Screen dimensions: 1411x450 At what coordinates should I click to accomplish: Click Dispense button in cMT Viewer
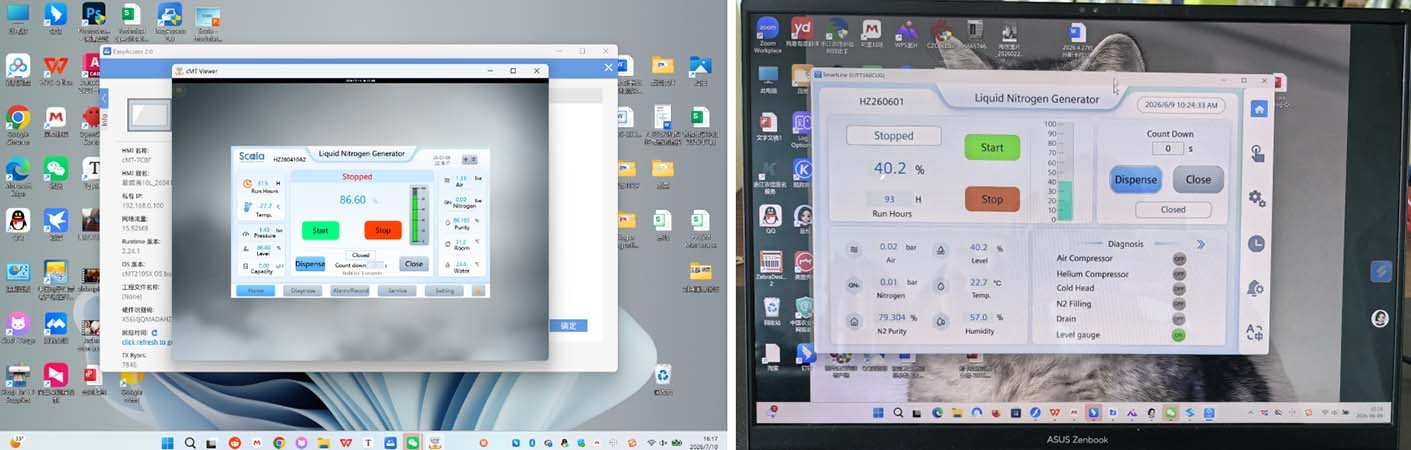(310, 264)
